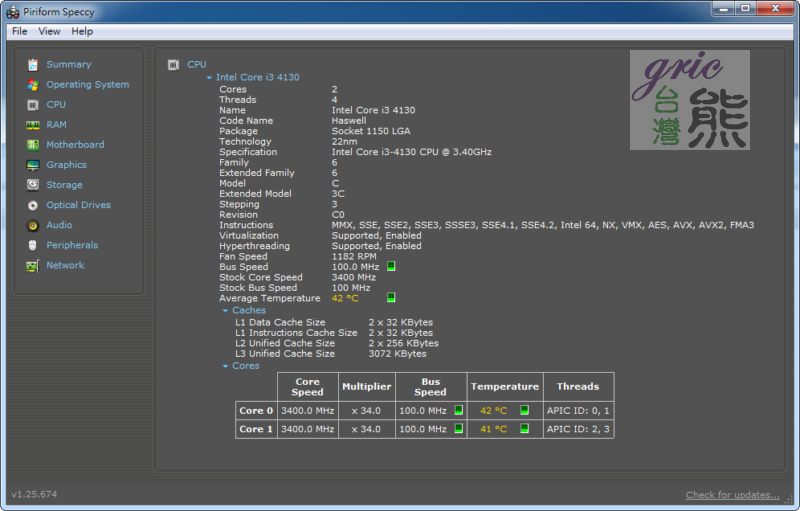Collapse the Caches section
The width and height of the screenshot is (800, 511).
[x=225, y=311]
